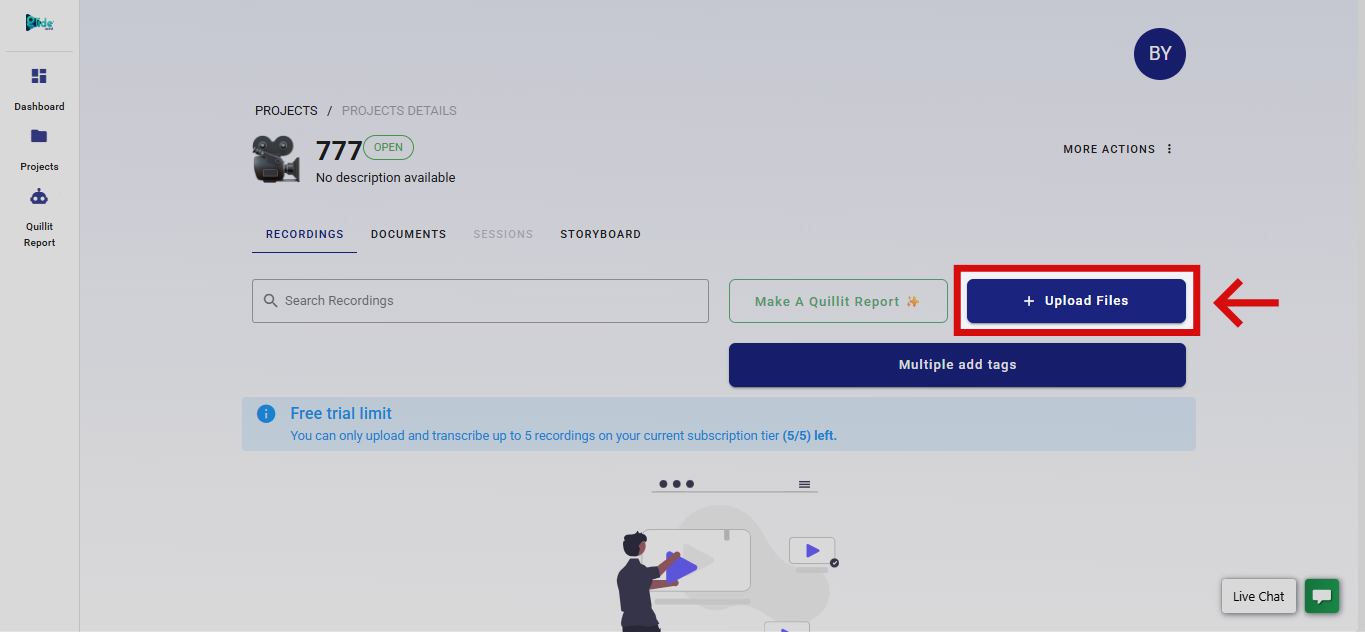Click the OPEN status badge
This screenshot has height=632, width=1365.
[x=388, y=147]
